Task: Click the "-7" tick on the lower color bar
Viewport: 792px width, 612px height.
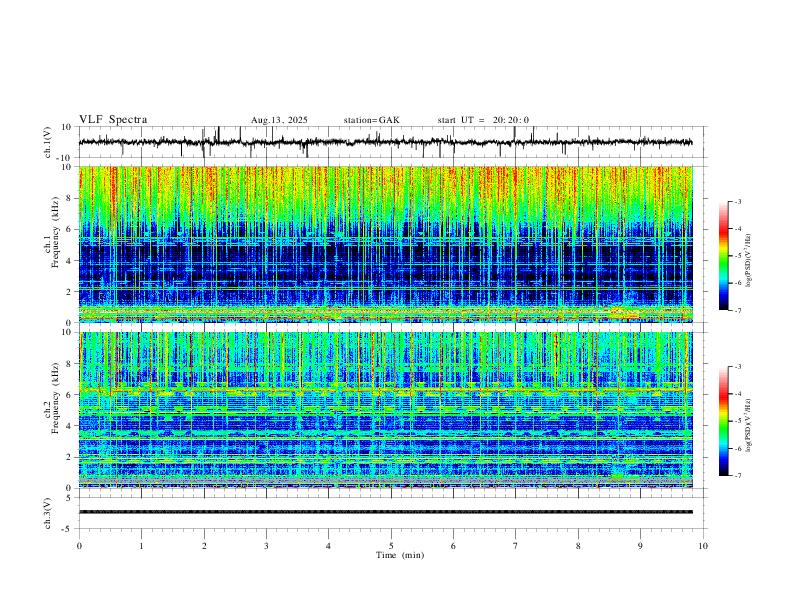Action: [x=737, y=476]
